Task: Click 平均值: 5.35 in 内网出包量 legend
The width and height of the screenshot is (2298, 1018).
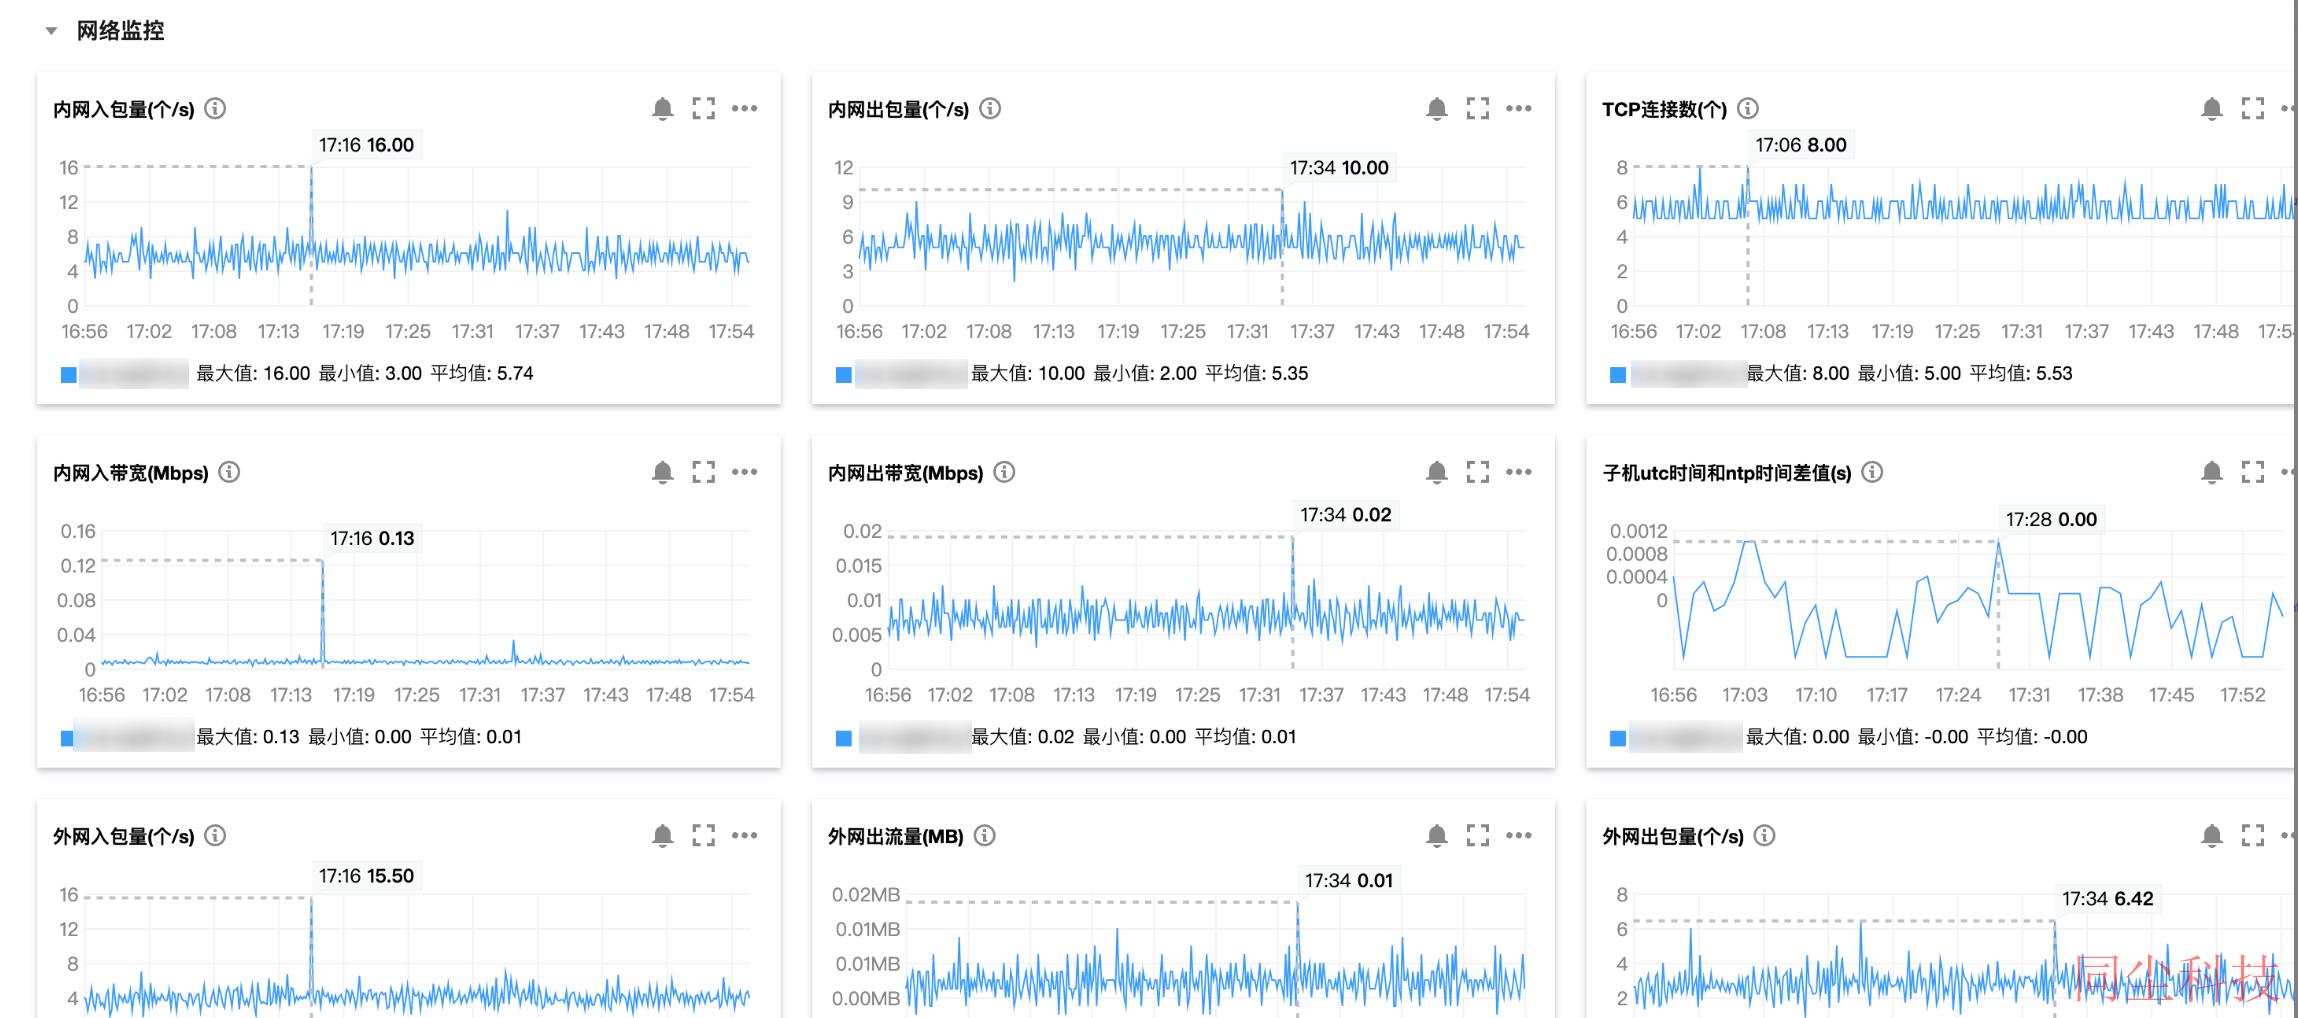Action: coord(1256,373)
